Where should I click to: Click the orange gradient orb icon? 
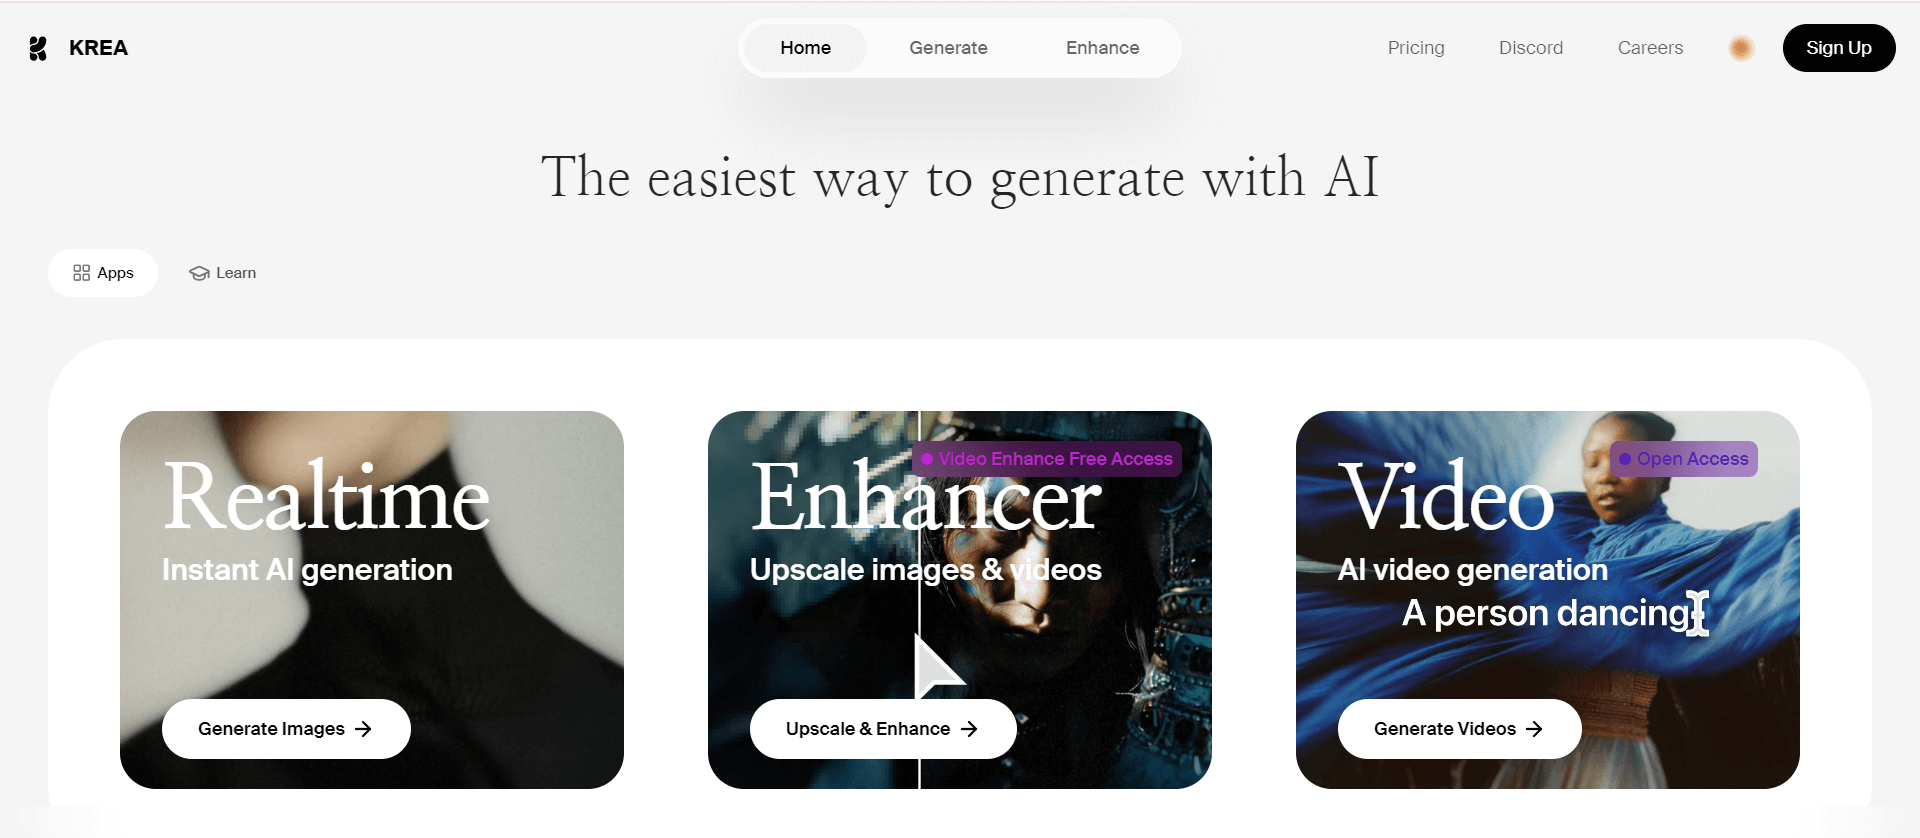coord(1741,48)
